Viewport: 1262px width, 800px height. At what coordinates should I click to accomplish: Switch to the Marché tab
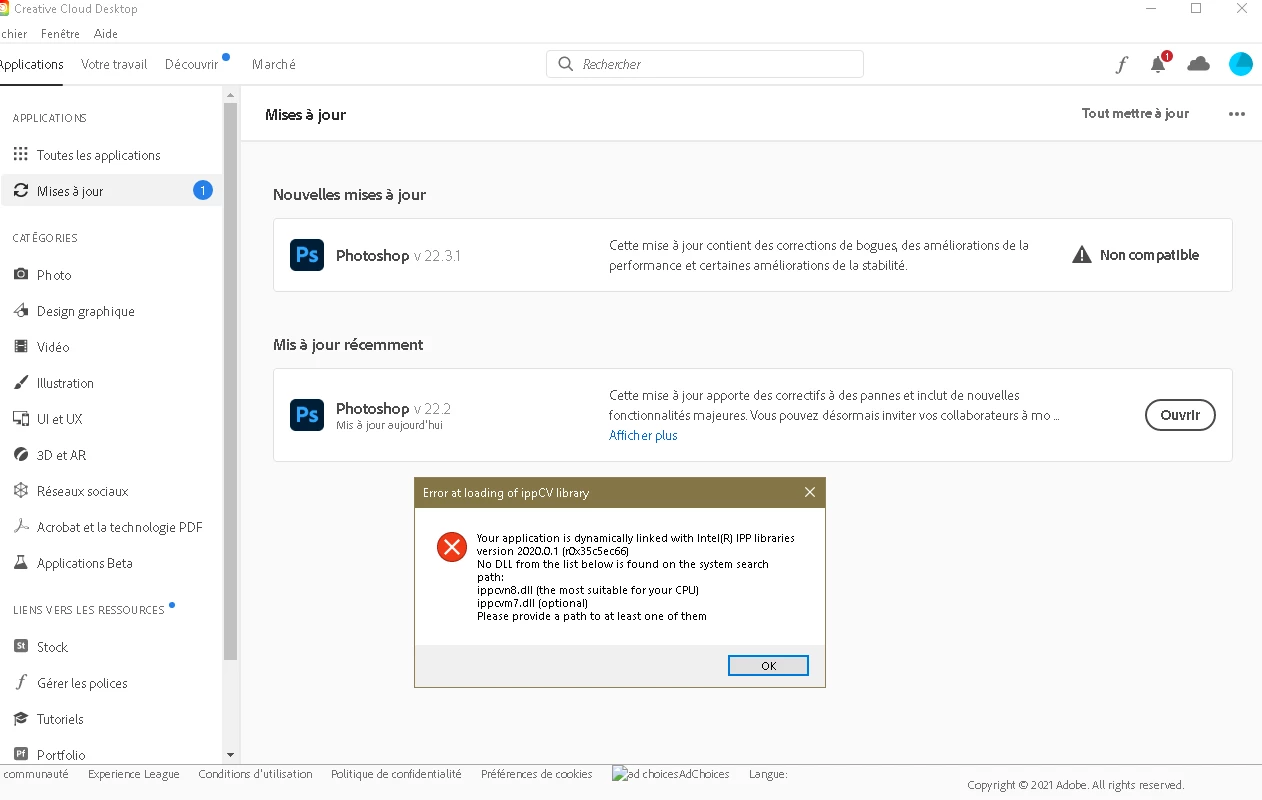point(274,64)
